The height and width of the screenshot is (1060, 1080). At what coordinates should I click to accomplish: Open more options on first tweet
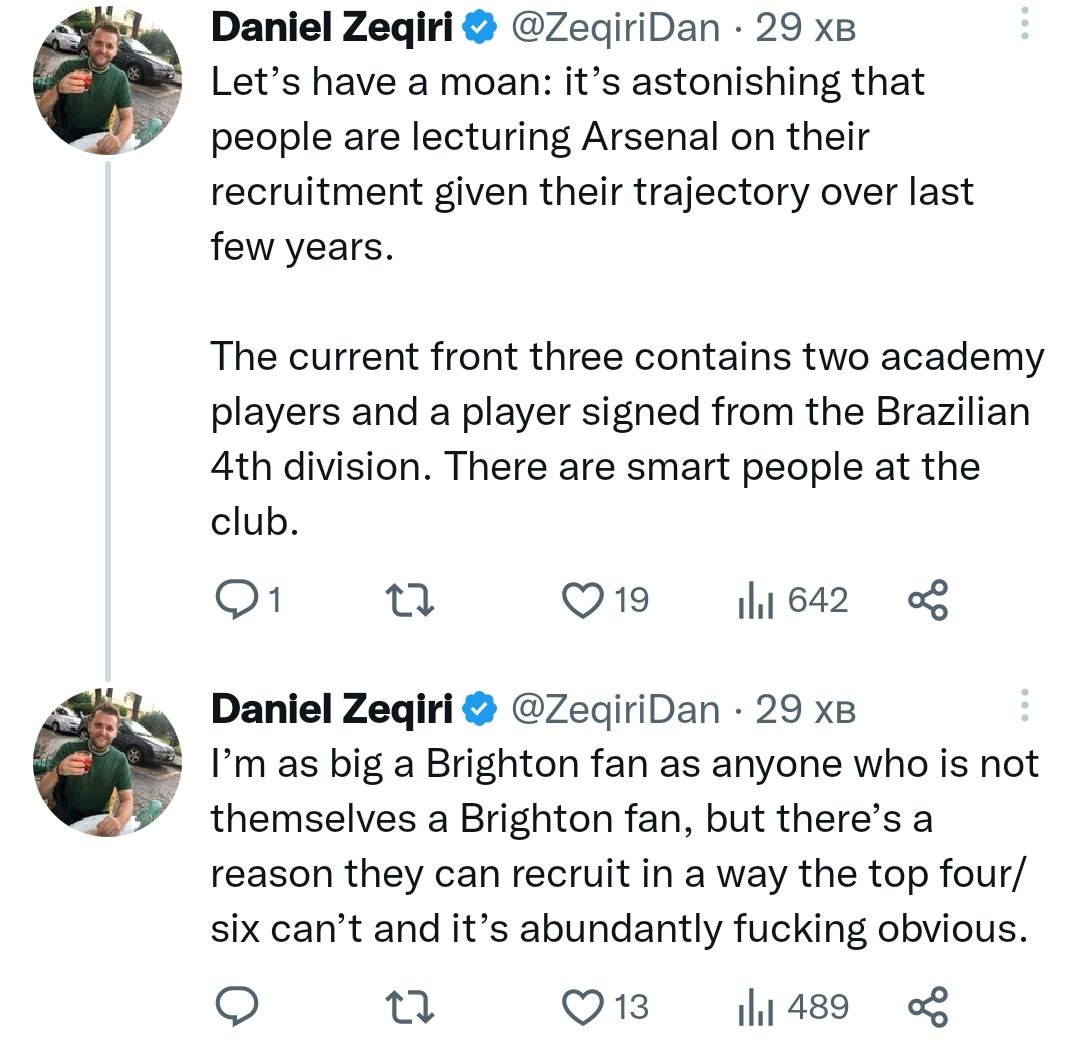tap(1024, 26)
